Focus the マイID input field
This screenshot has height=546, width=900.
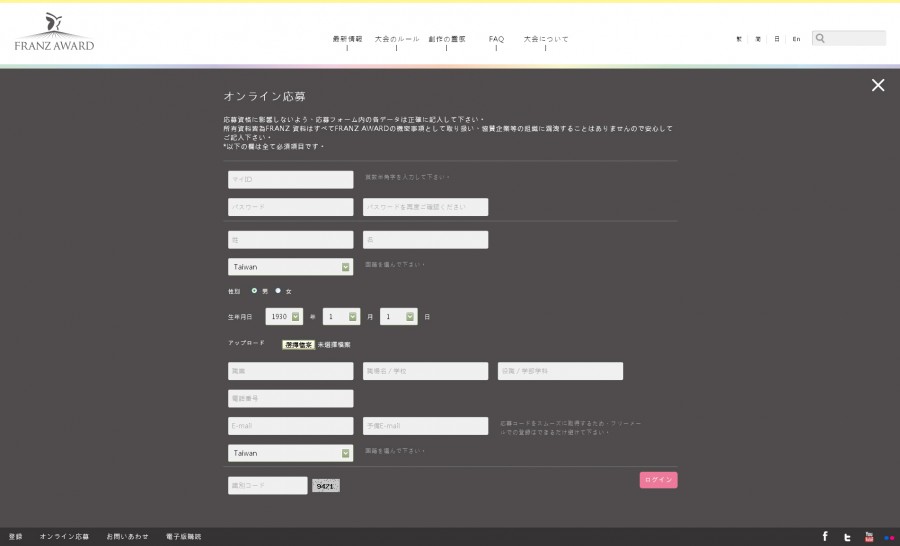tap(290, 179)
